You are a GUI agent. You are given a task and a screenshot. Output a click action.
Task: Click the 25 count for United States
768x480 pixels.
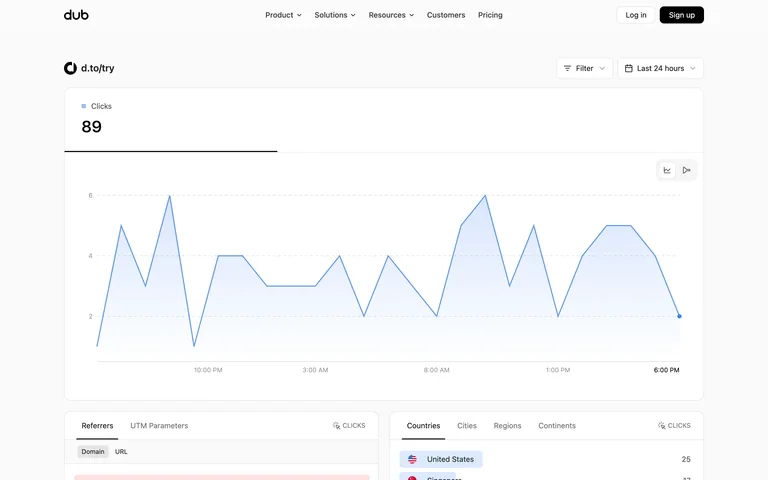point(686,459)
